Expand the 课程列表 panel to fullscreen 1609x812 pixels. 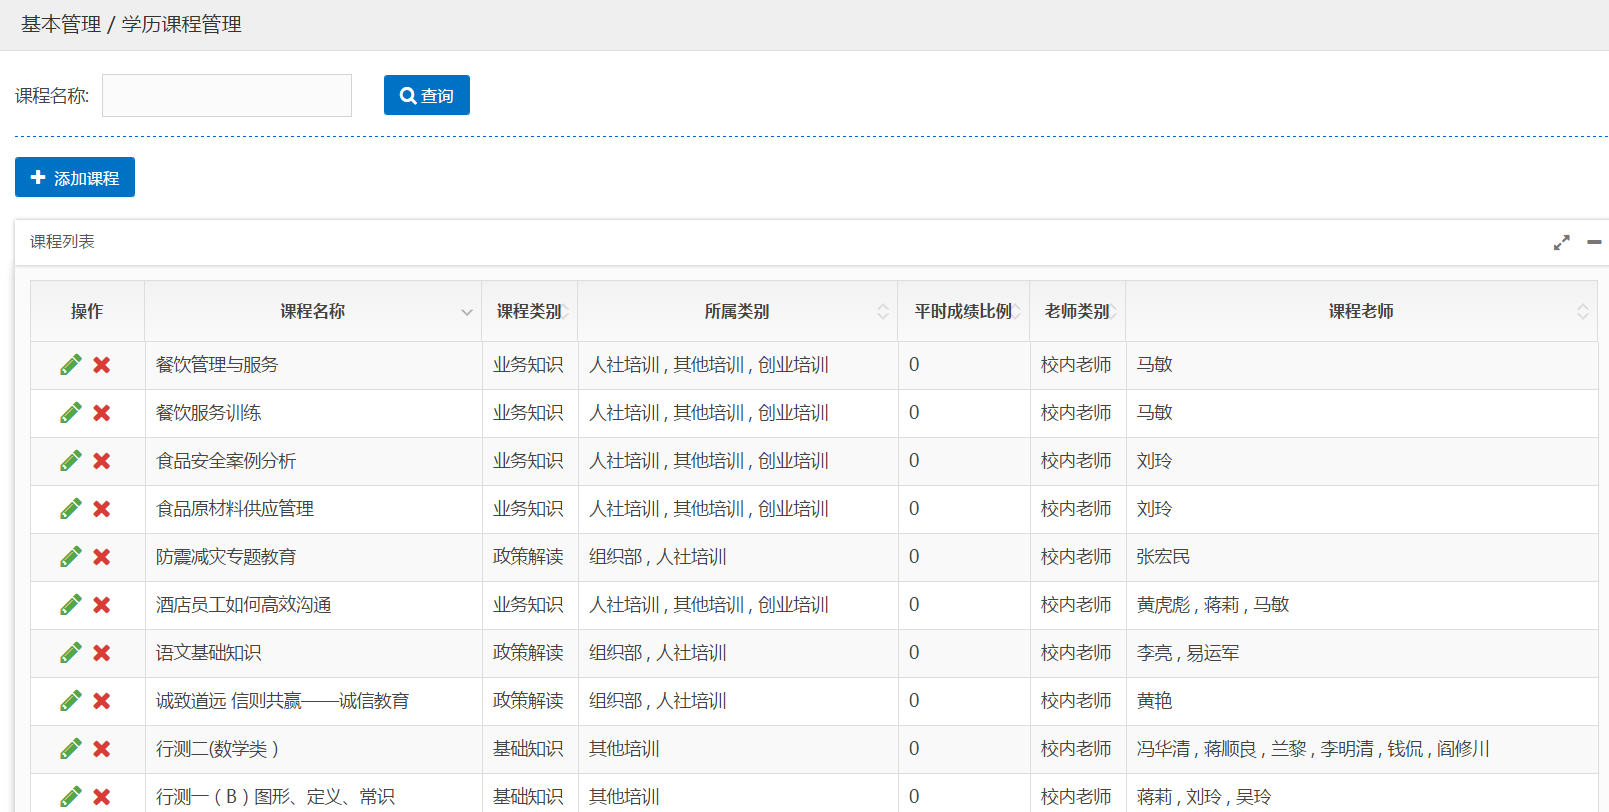click(x=1561, y=243)
